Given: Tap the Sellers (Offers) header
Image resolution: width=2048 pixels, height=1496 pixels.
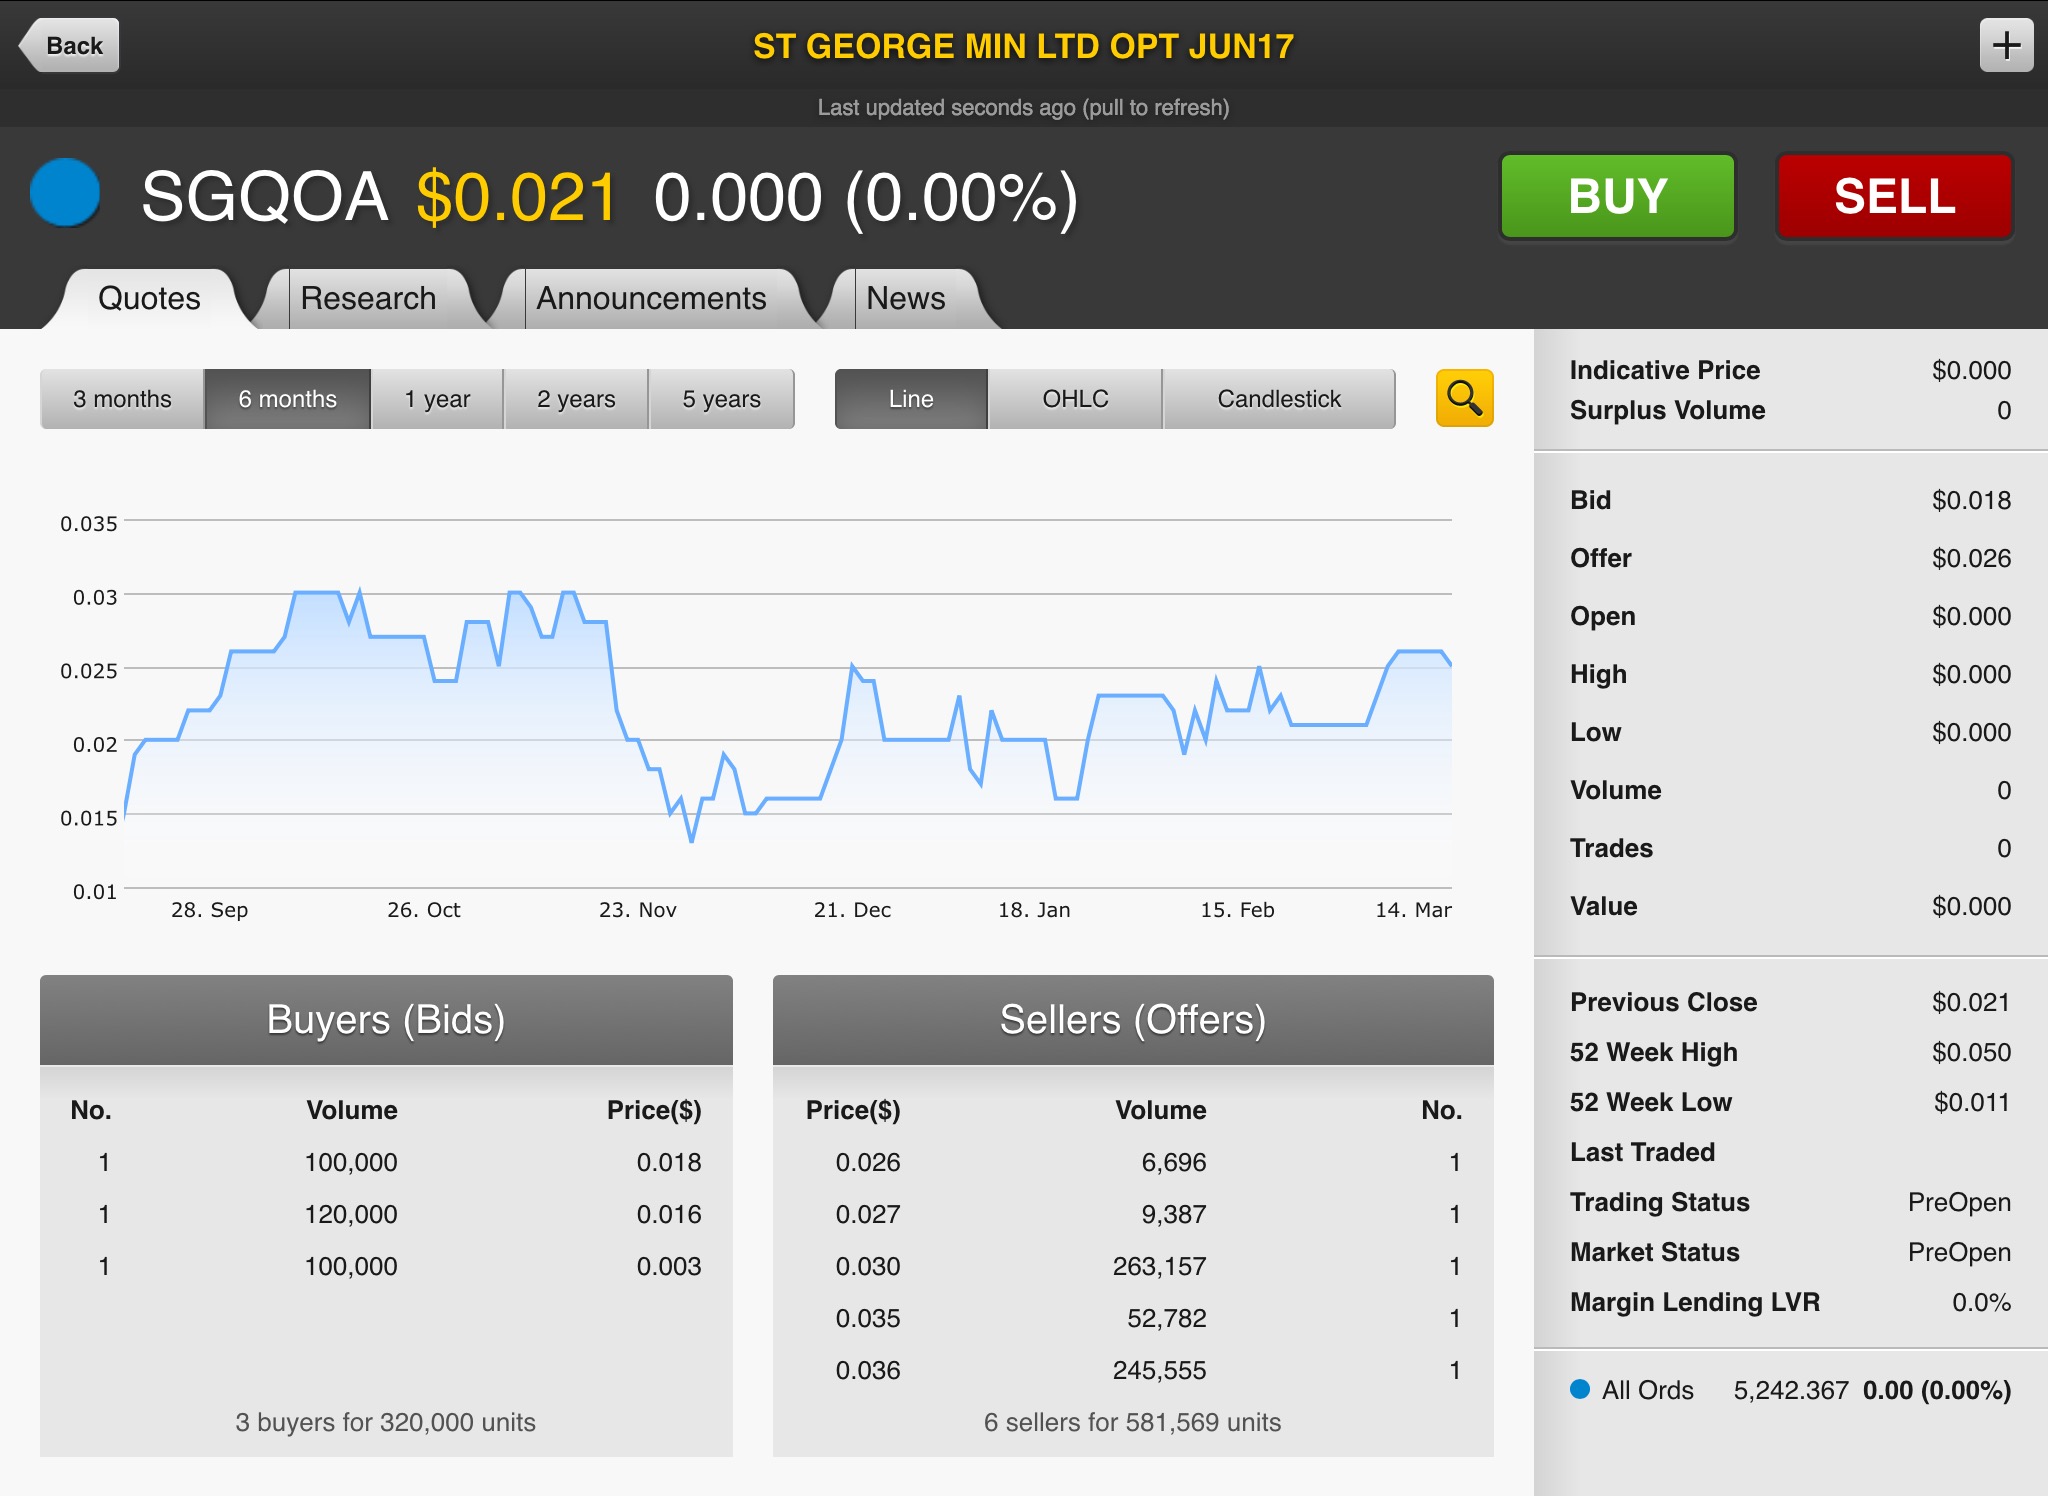Looking at the screenshot, I should (x=1133, y=1020).
